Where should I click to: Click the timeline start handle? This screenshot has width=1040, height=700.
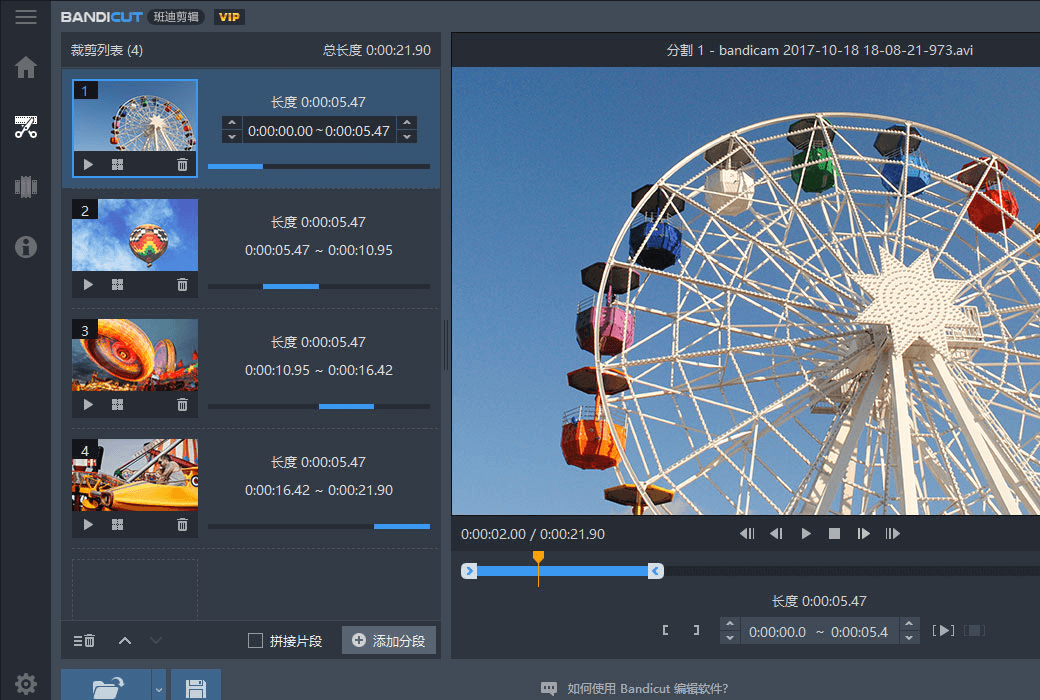coord(469,571)
